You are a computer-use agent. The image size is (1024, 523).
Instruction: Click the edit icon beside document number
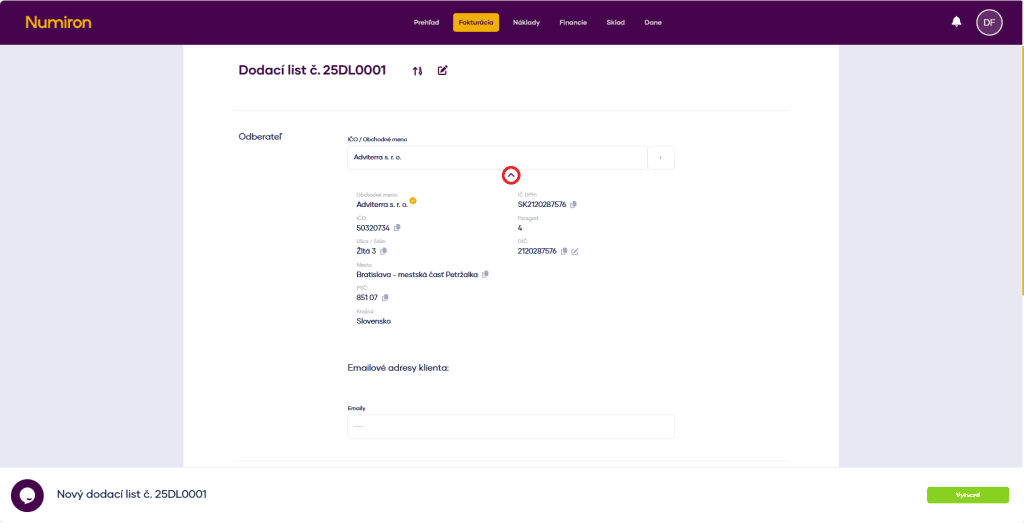[x=443, y=71]
